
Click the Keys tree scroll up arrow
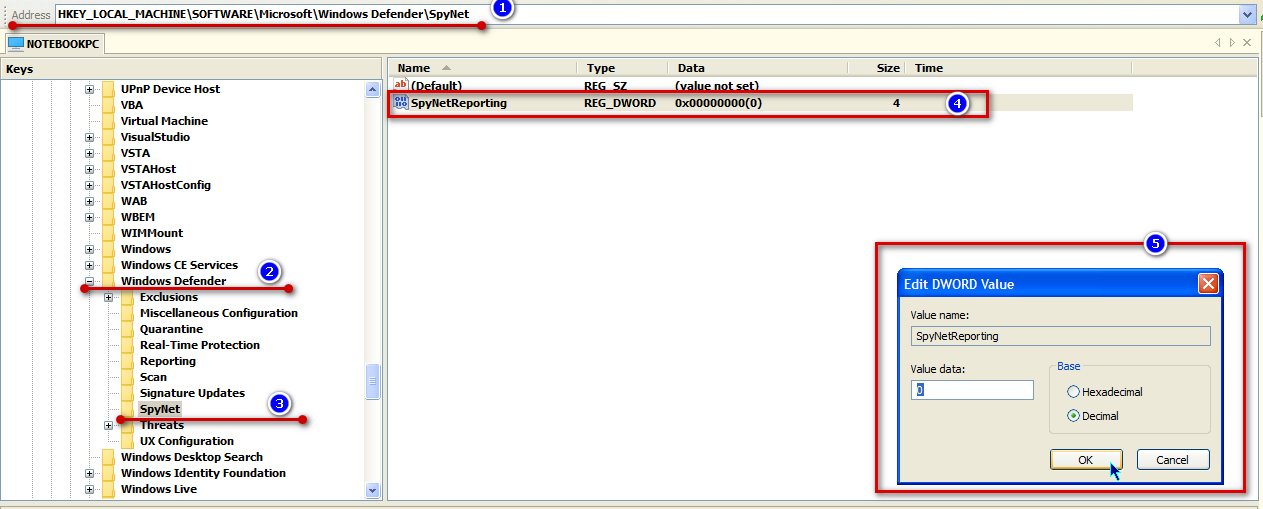point(373,89)
